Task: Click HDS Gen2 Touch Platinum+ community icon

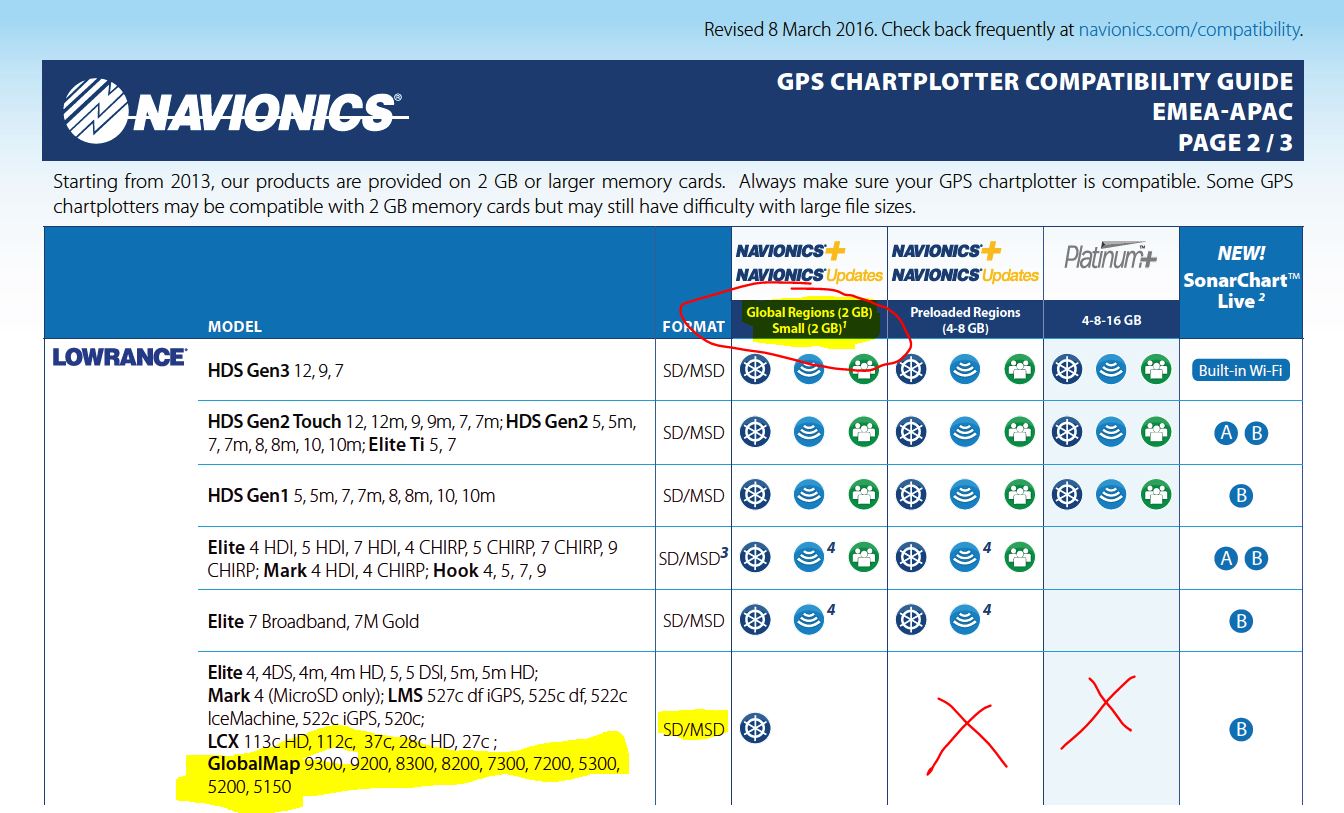Action: tap(1155, 432)
